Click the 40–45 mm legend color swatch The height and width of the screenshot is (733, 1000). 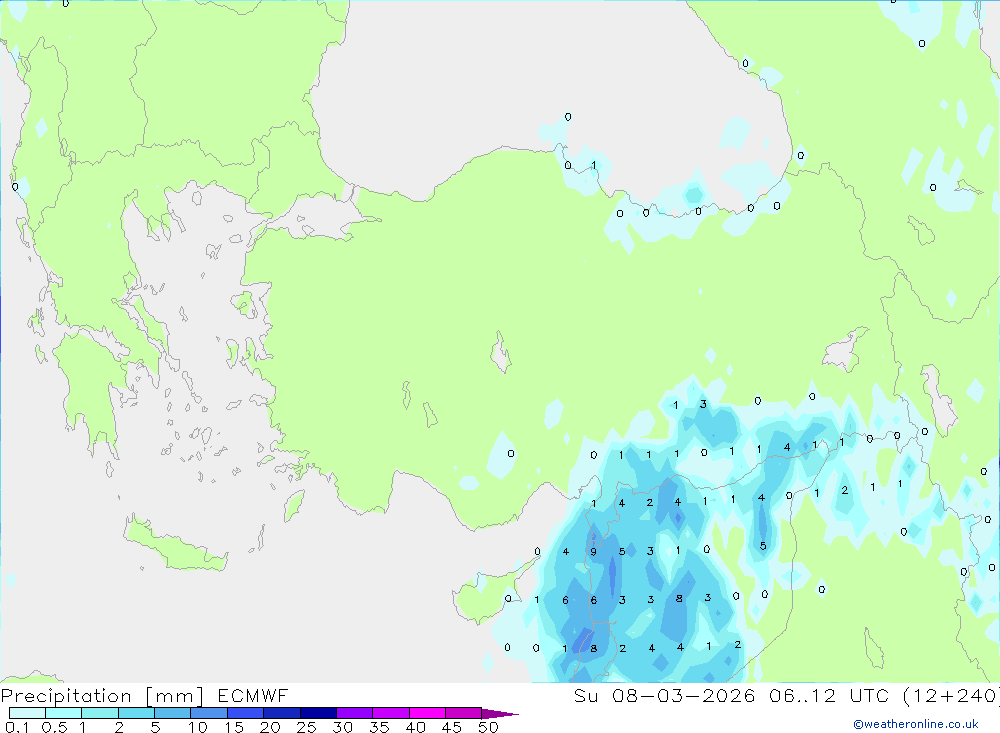427,713
